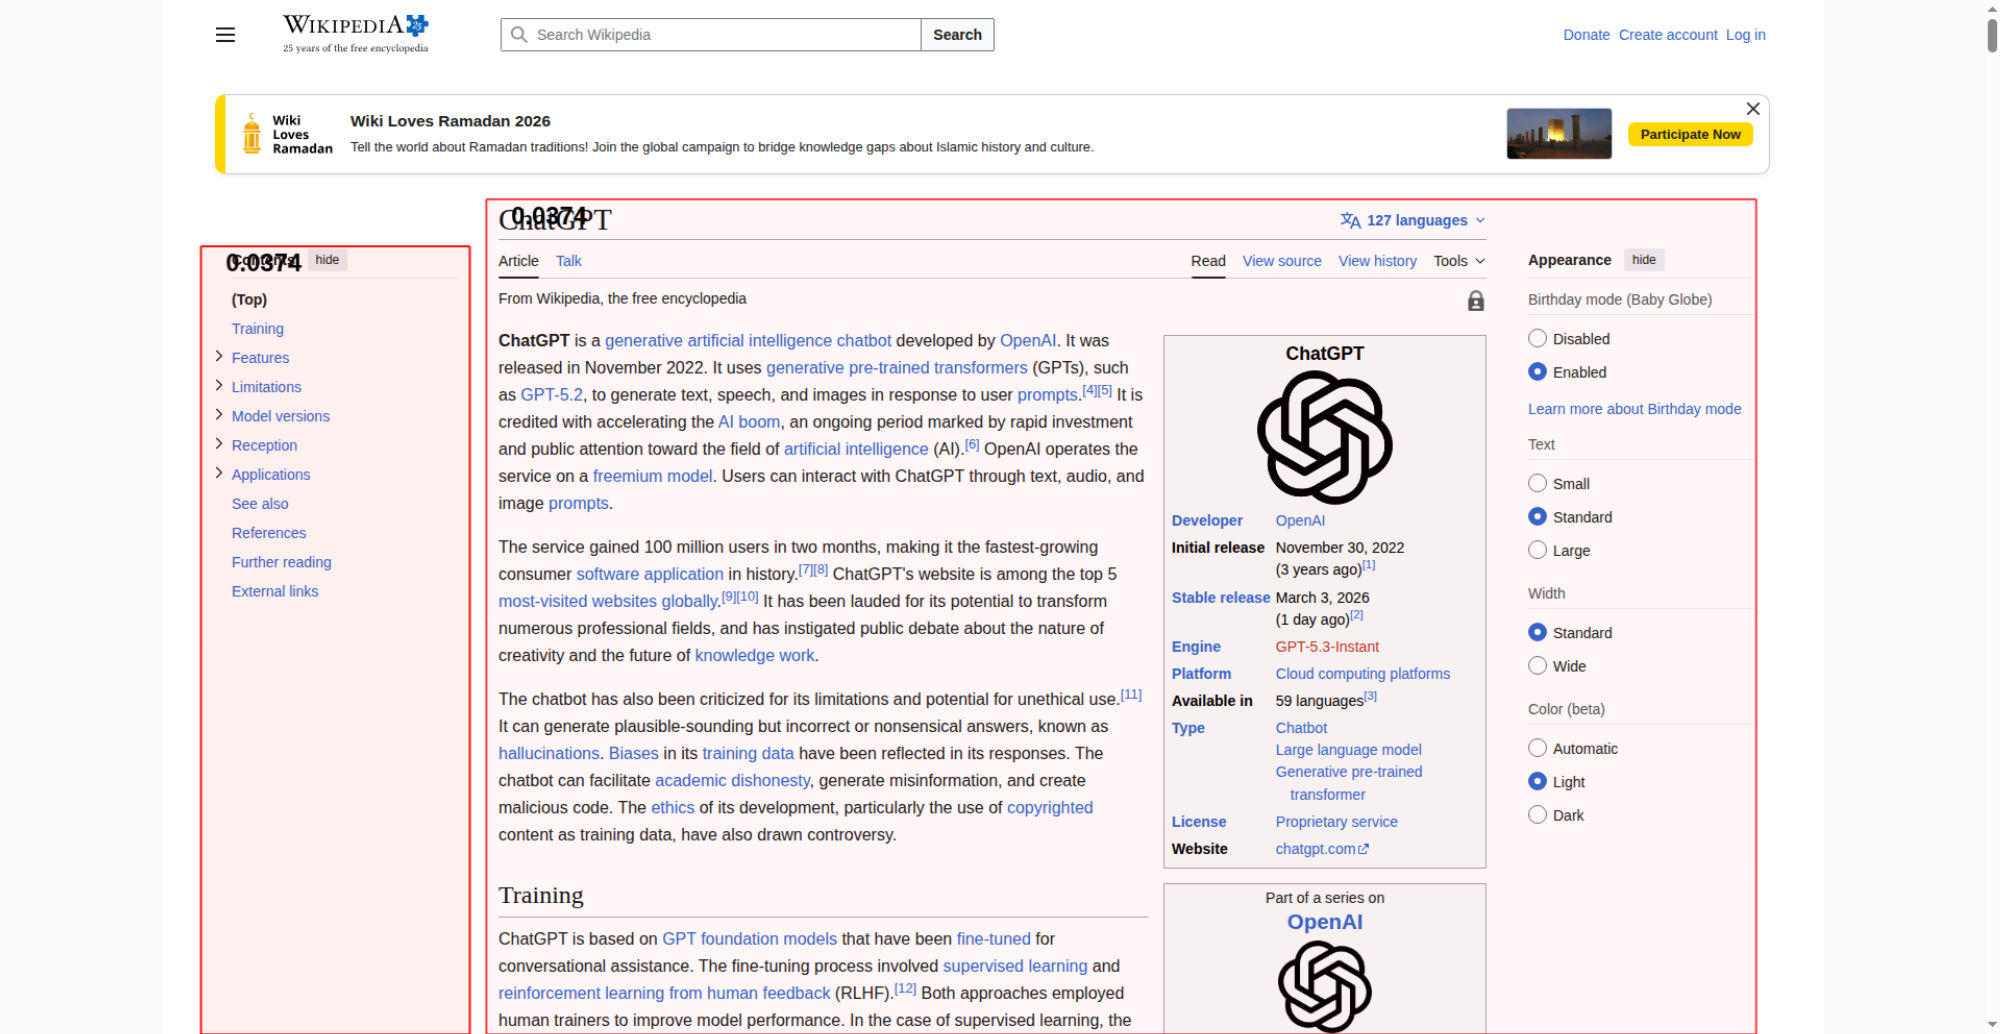The image size is (2000, 1034).
Task: Expand the Features section in contents
Action: click(219, 357)
